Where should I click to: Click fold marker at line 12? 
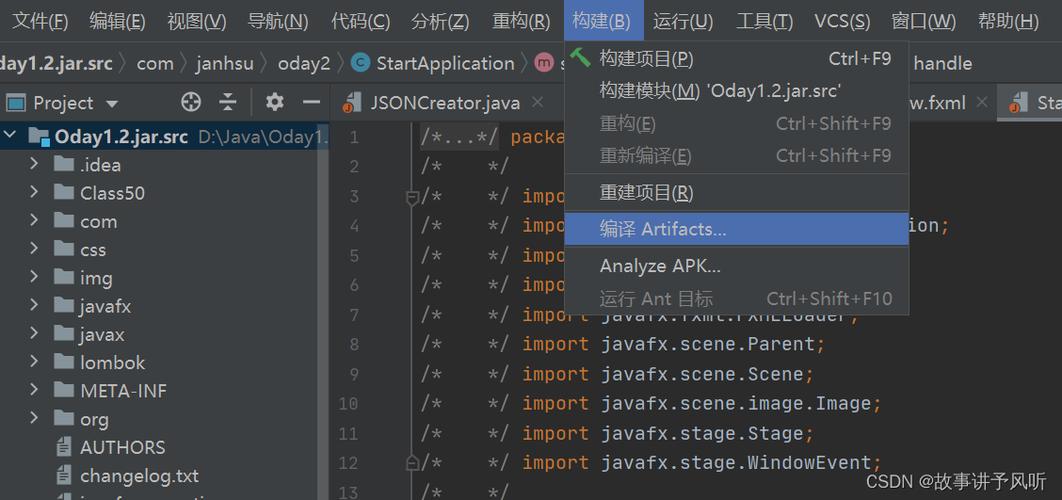(x=412, y=463)
